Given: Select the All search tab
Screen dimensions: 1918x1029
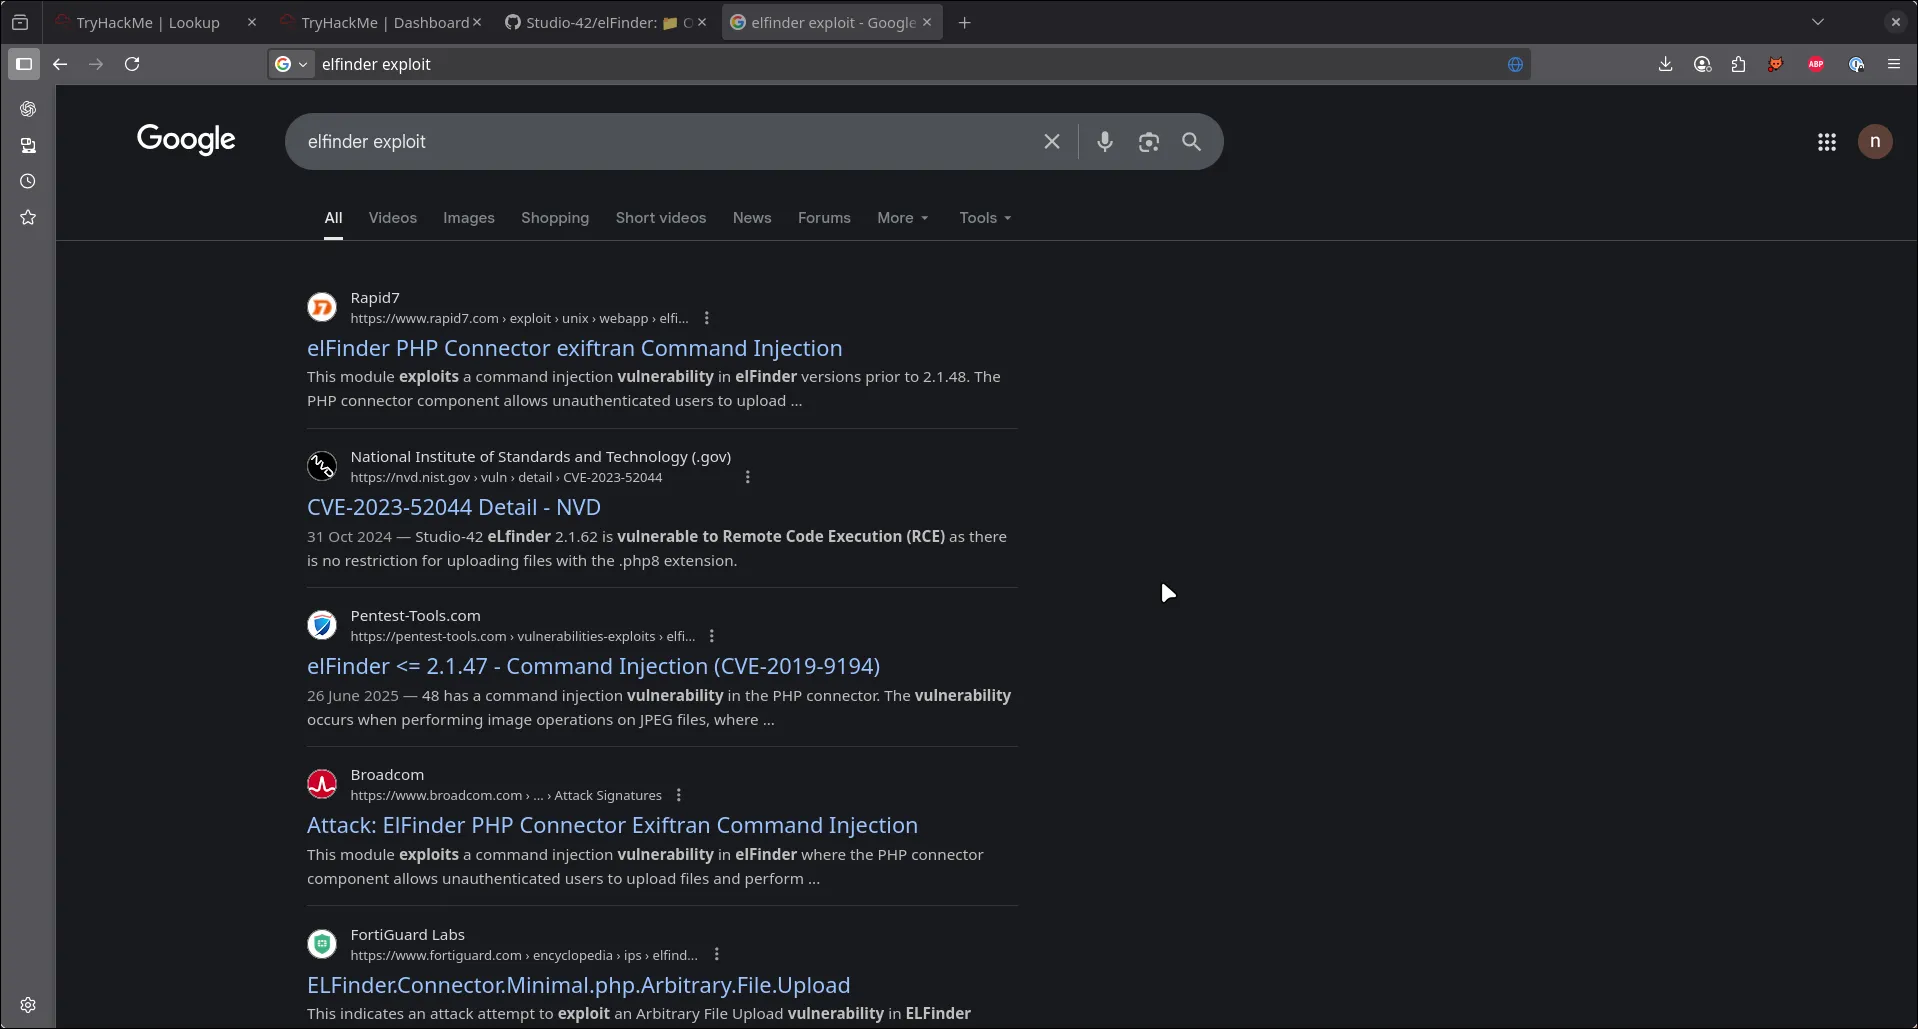Looking at the screenshot, I should click(x=333, y=218).
